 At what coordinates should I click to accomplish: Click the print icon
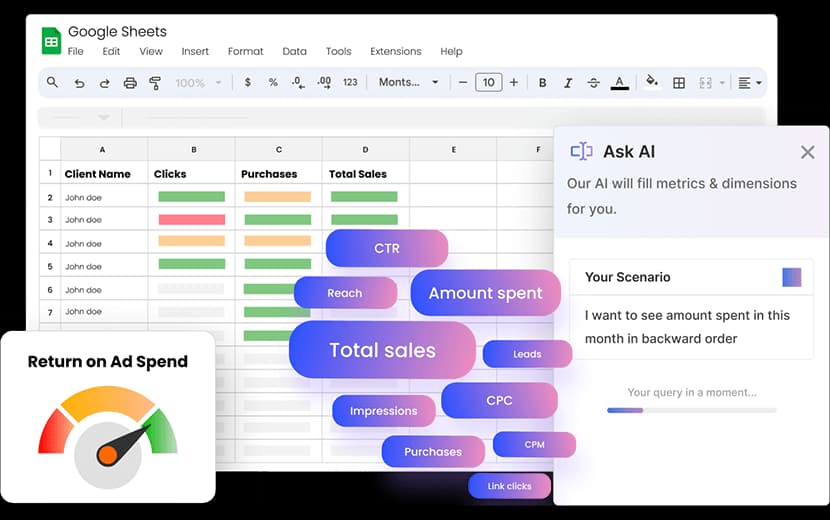pos(130,83)
